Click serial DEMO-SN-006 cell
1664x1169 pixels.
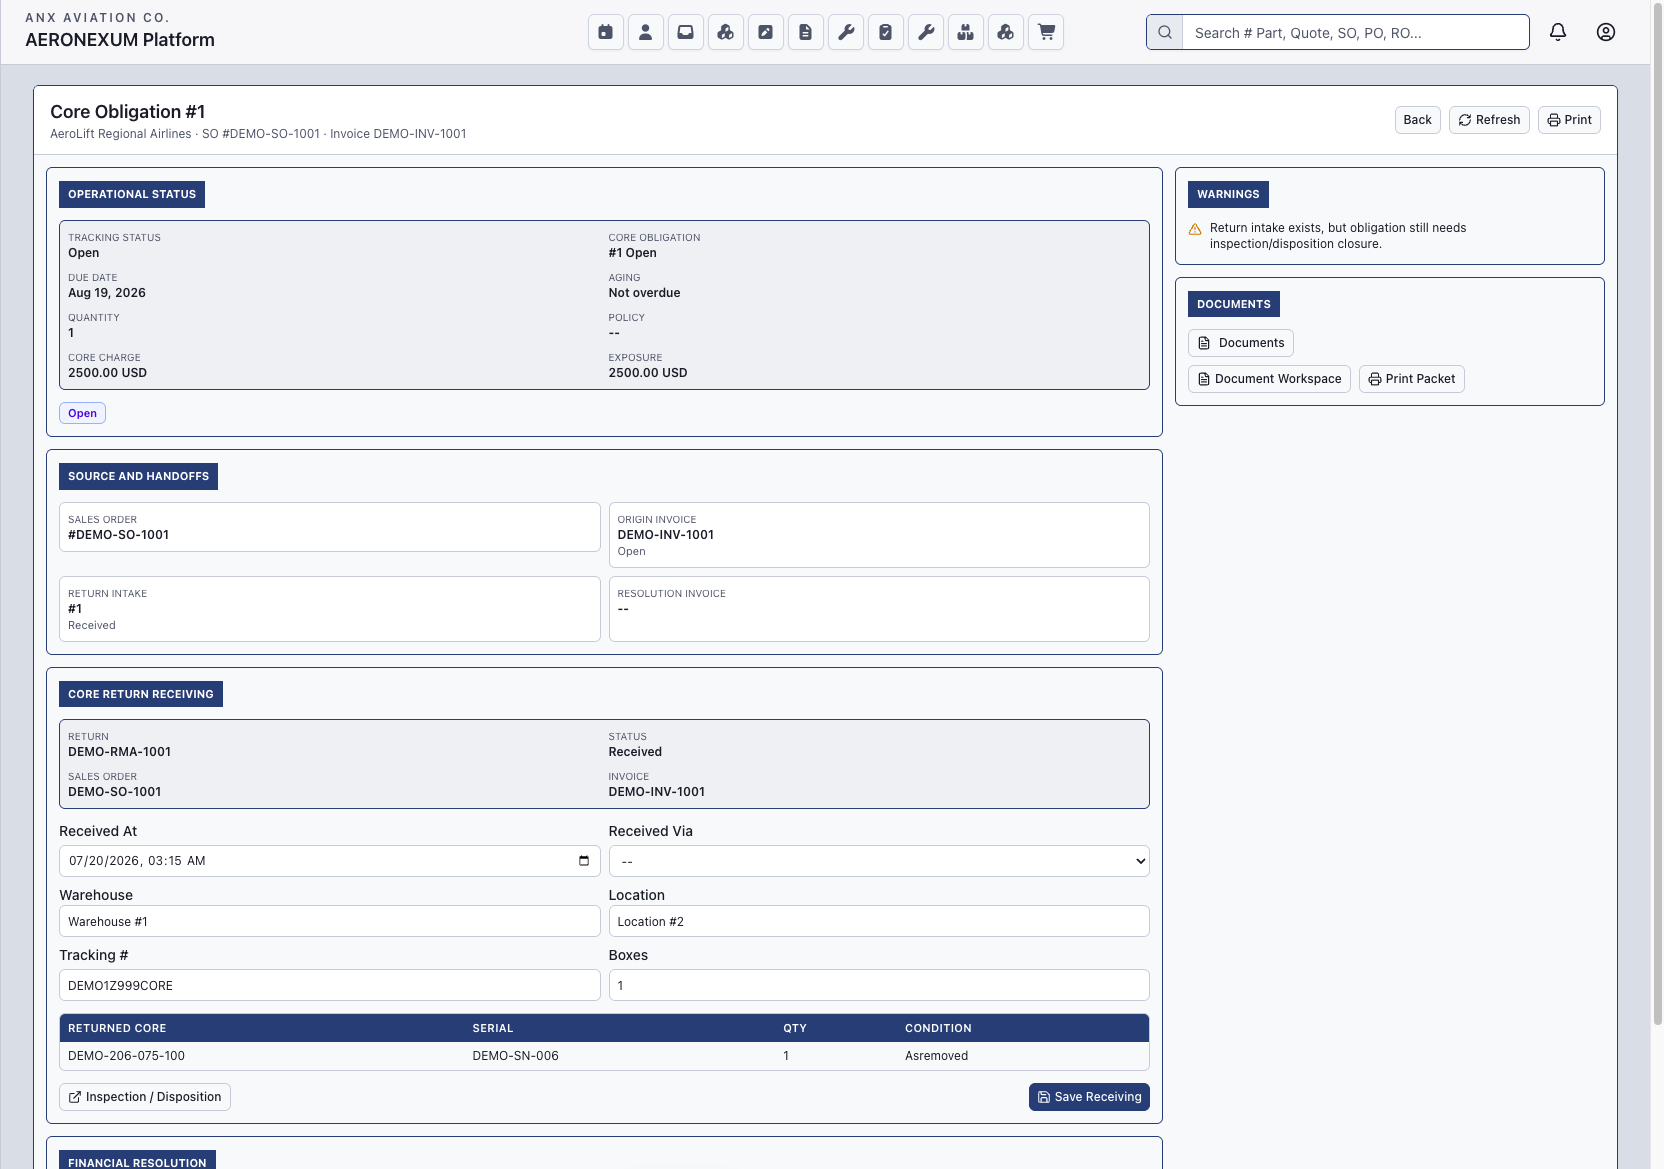516,1056
